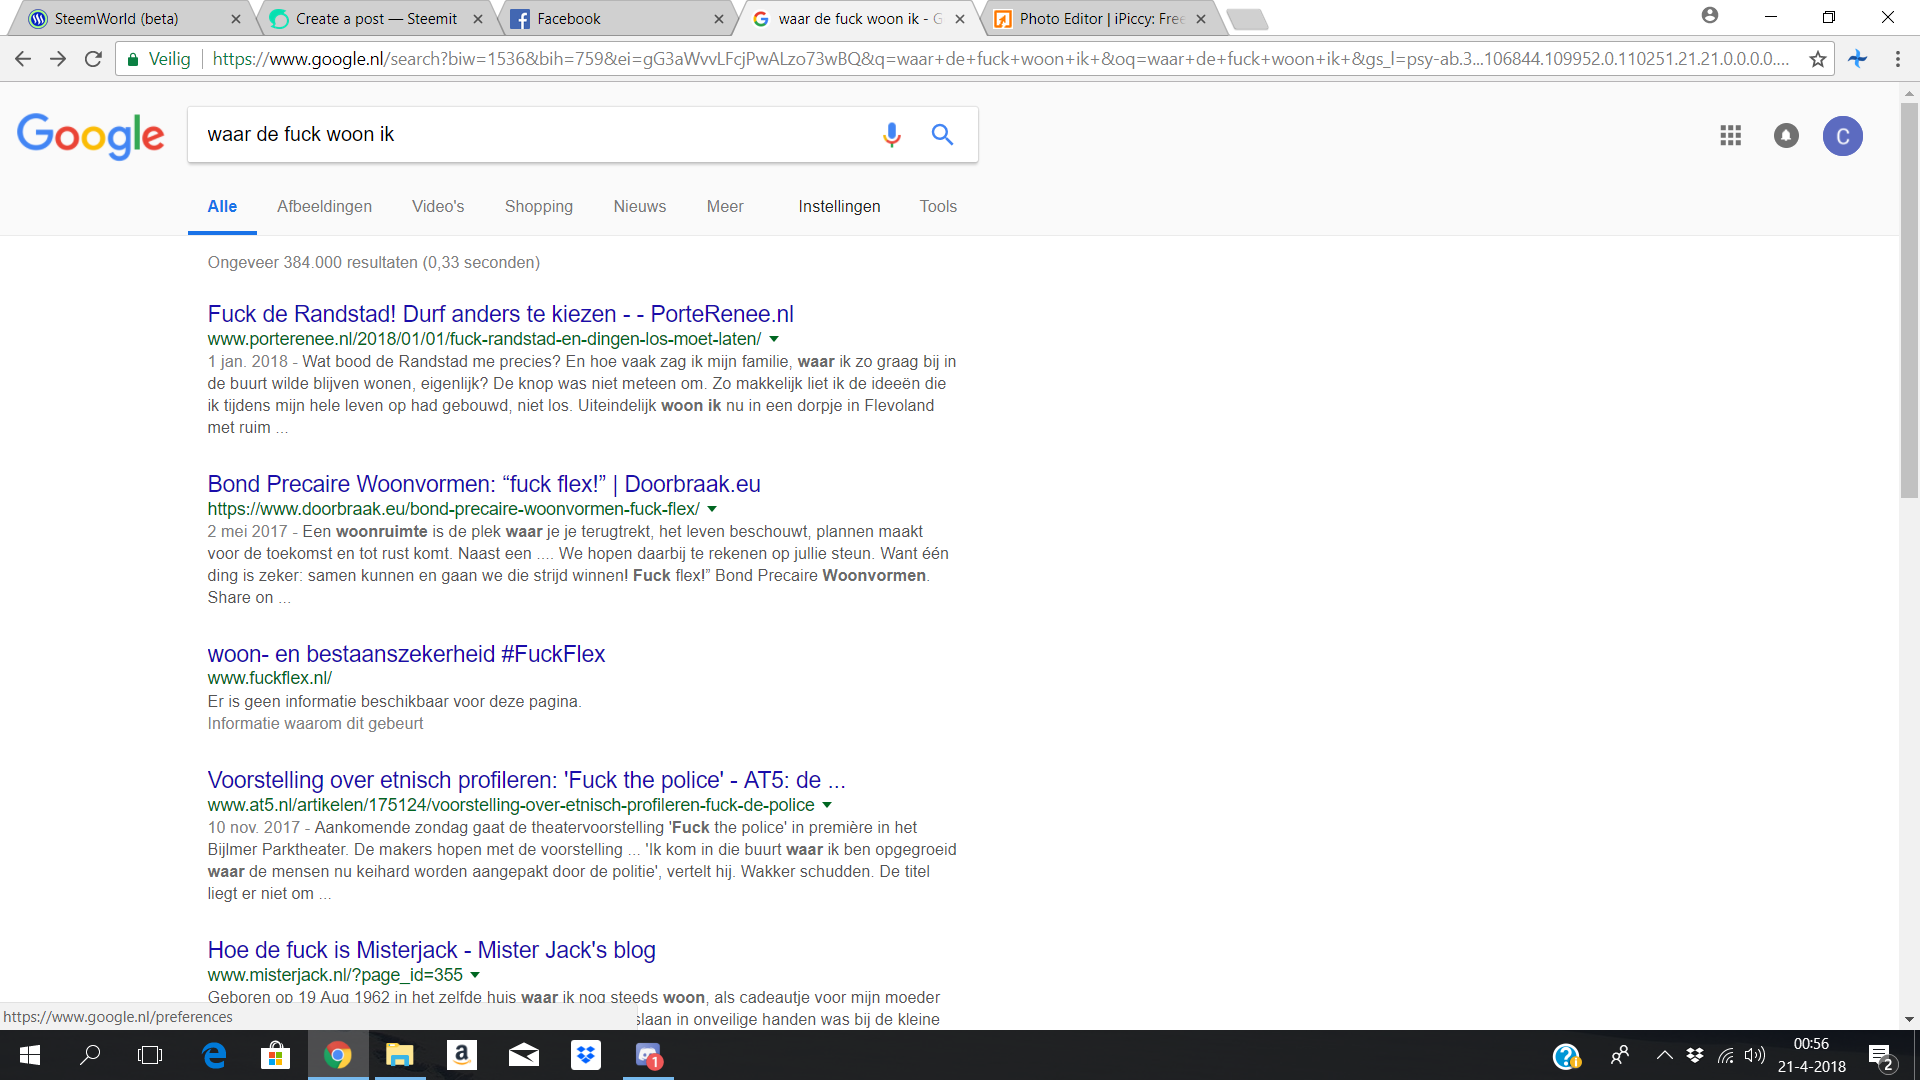1920x1080 pixels.
Task: Open Task View on the taskbar
Action: click(x=150, y=1055)
